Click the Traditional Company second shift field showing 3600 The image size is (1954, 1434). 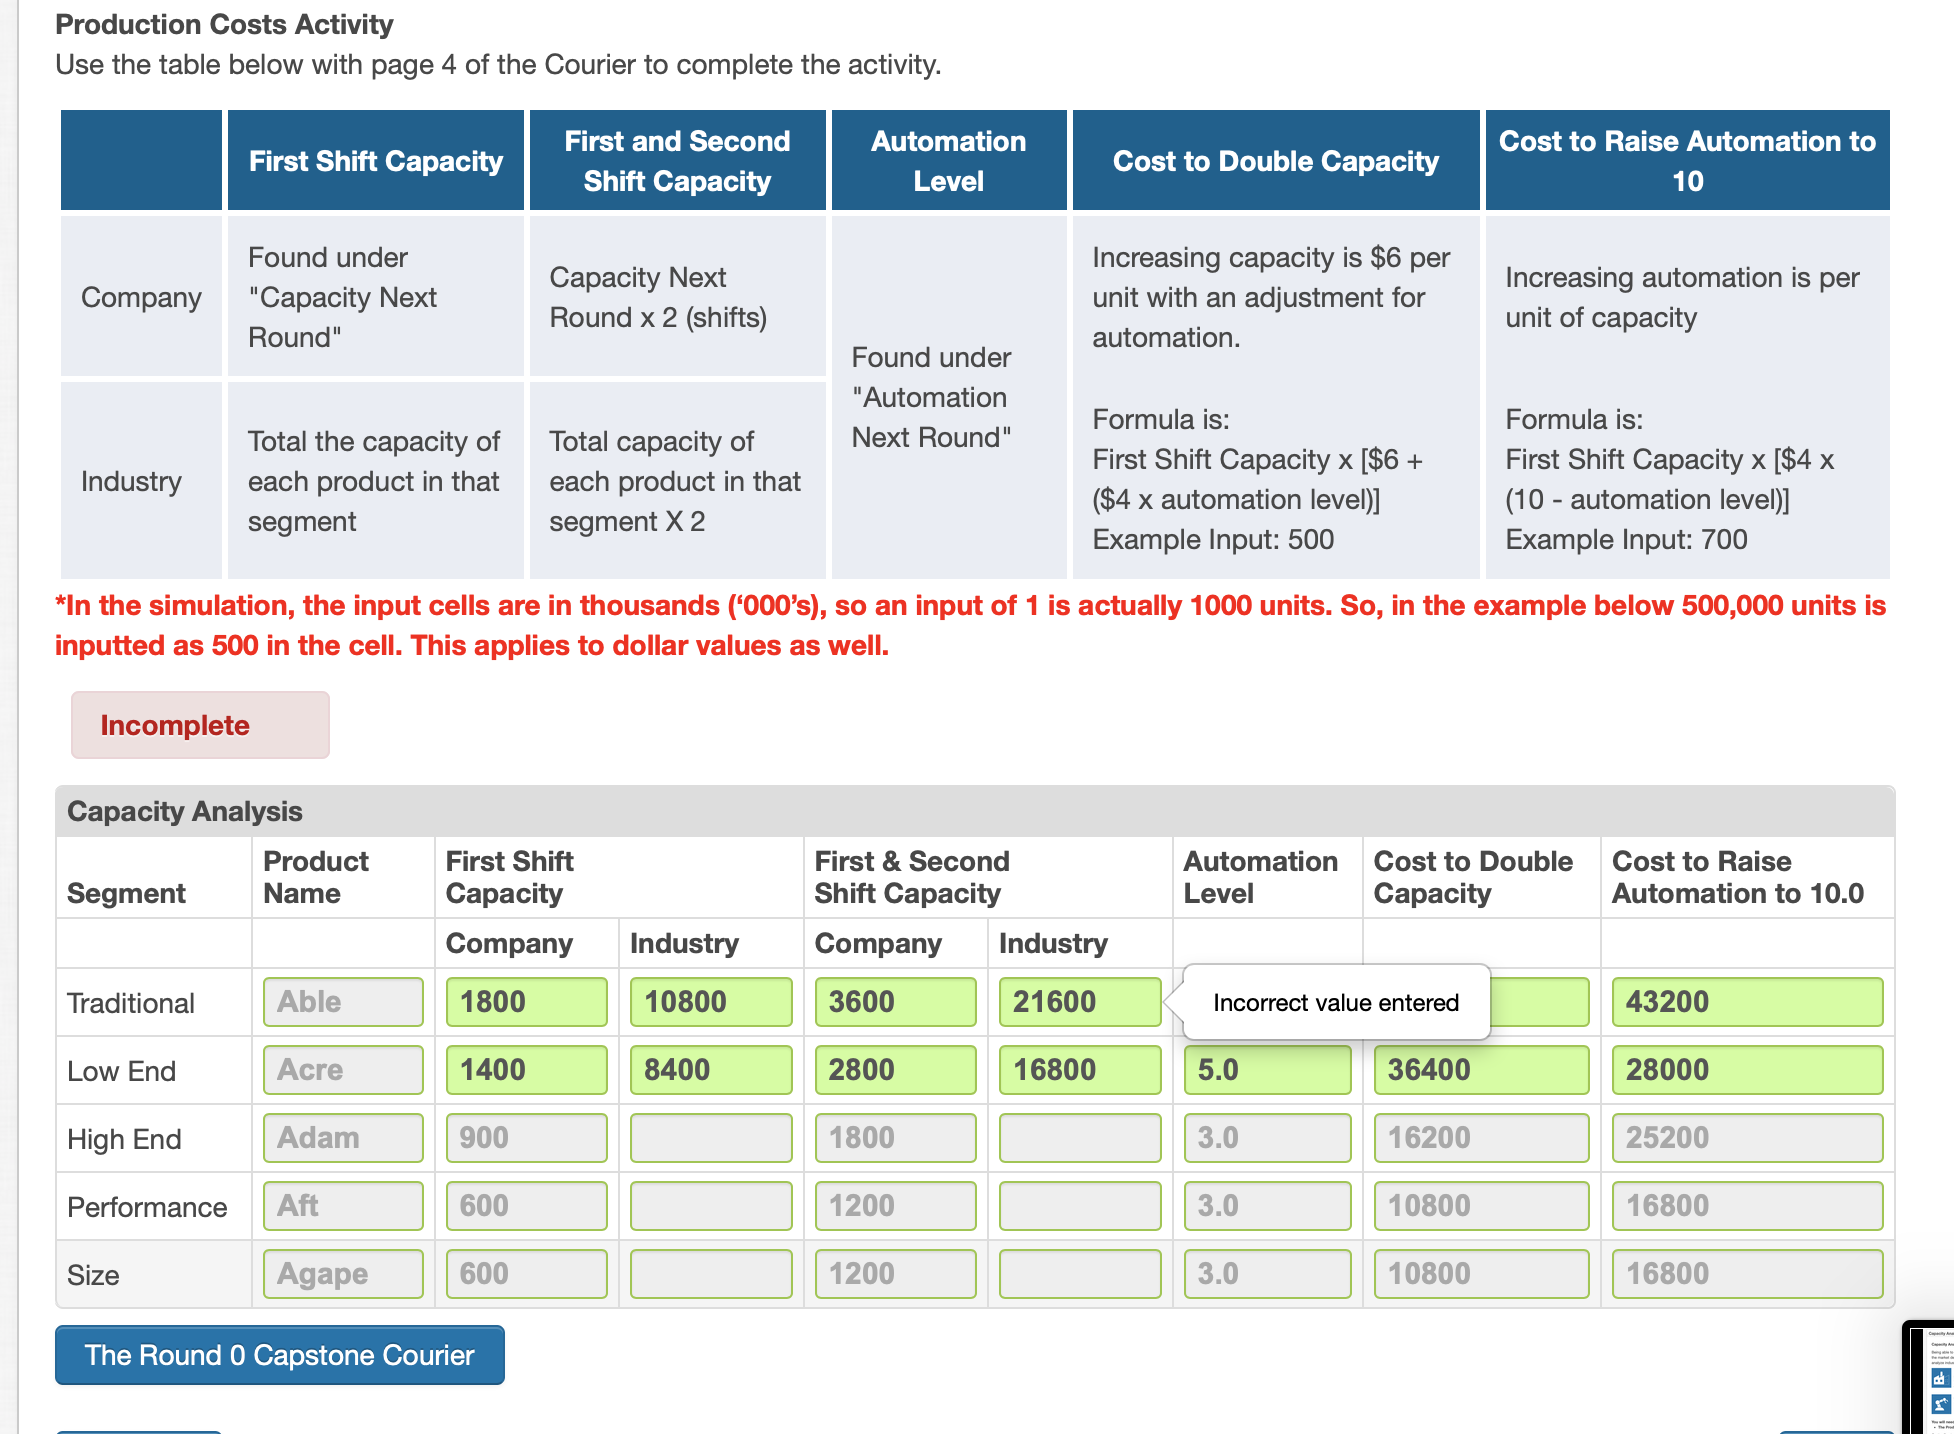point(895,1001)
